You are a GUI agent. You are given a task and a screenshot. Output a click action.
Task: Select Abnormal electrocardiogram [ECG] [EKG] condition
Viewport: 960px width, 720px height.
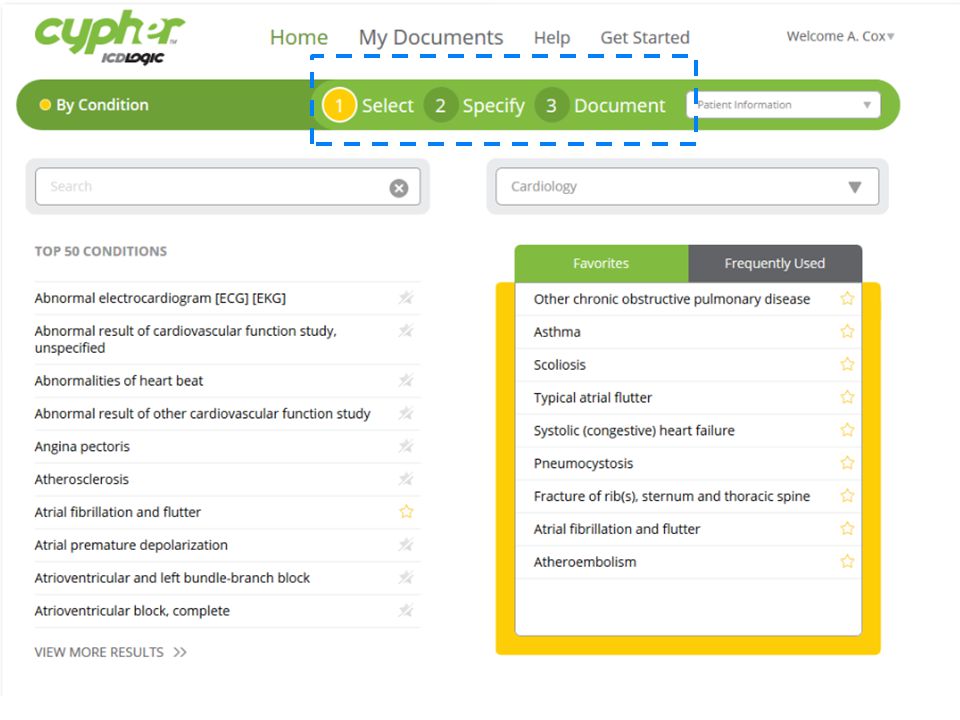coord(160,298)
